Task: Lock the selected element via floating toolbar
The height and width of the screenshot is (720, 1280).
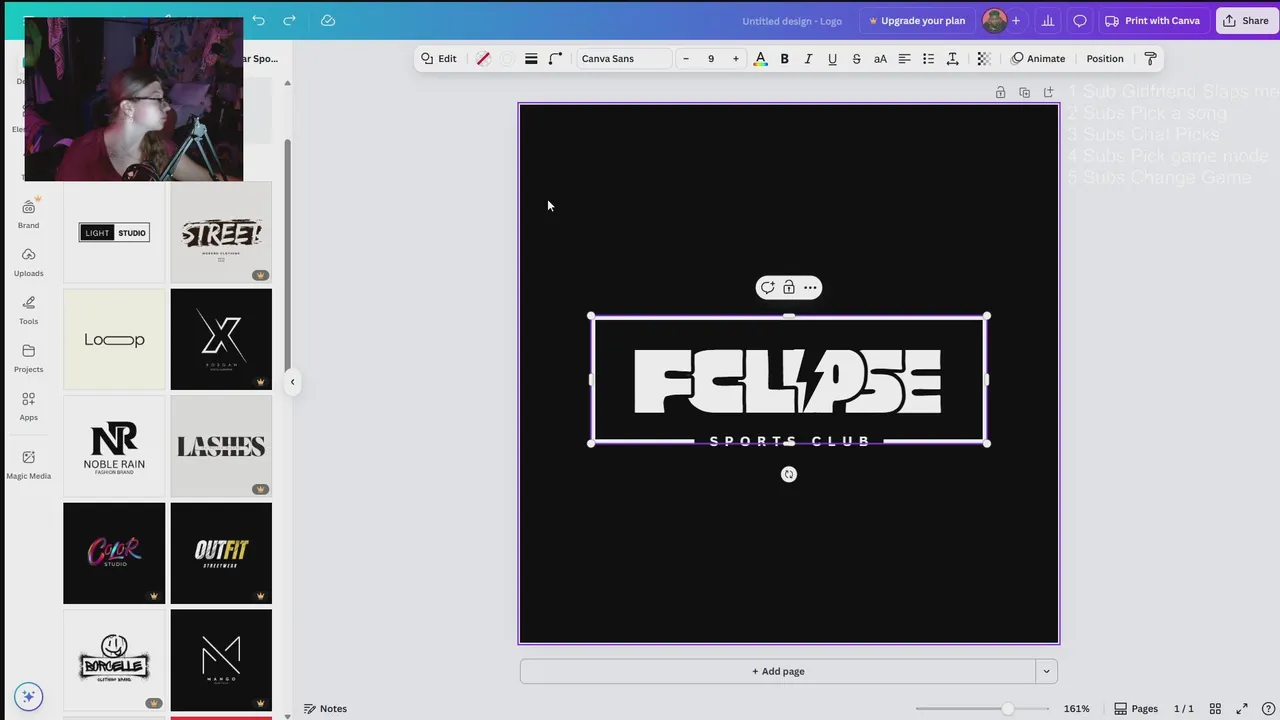Action: (789, 288)
